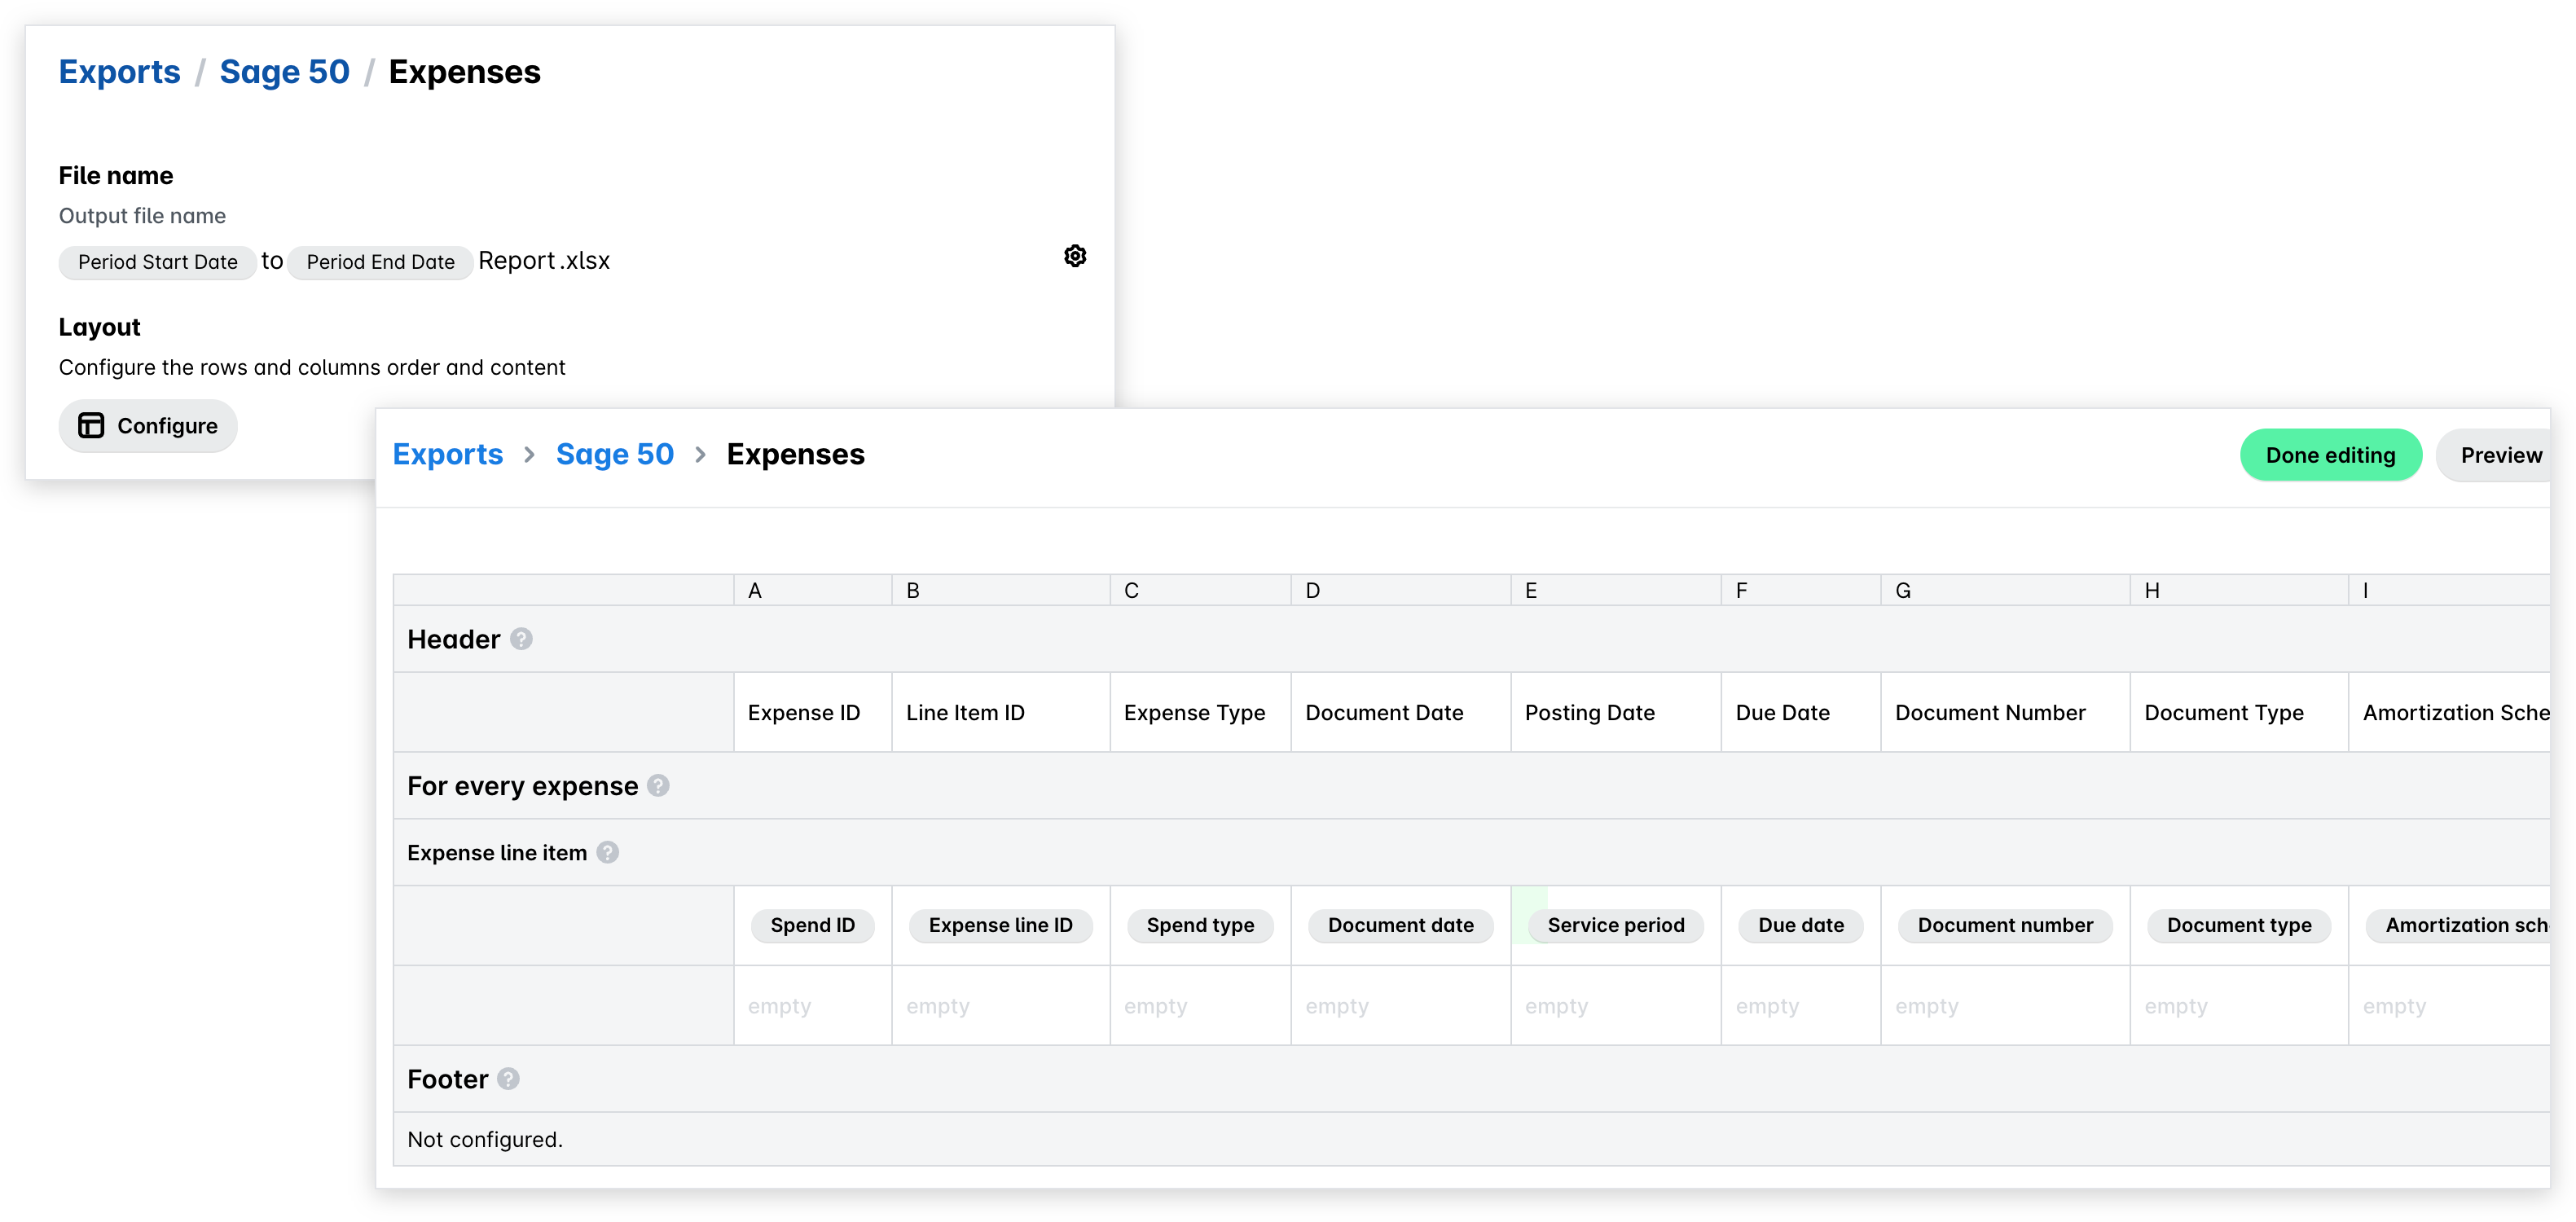Select column A header
This screenshot has height=1222, width=2576.
[813, 590]
